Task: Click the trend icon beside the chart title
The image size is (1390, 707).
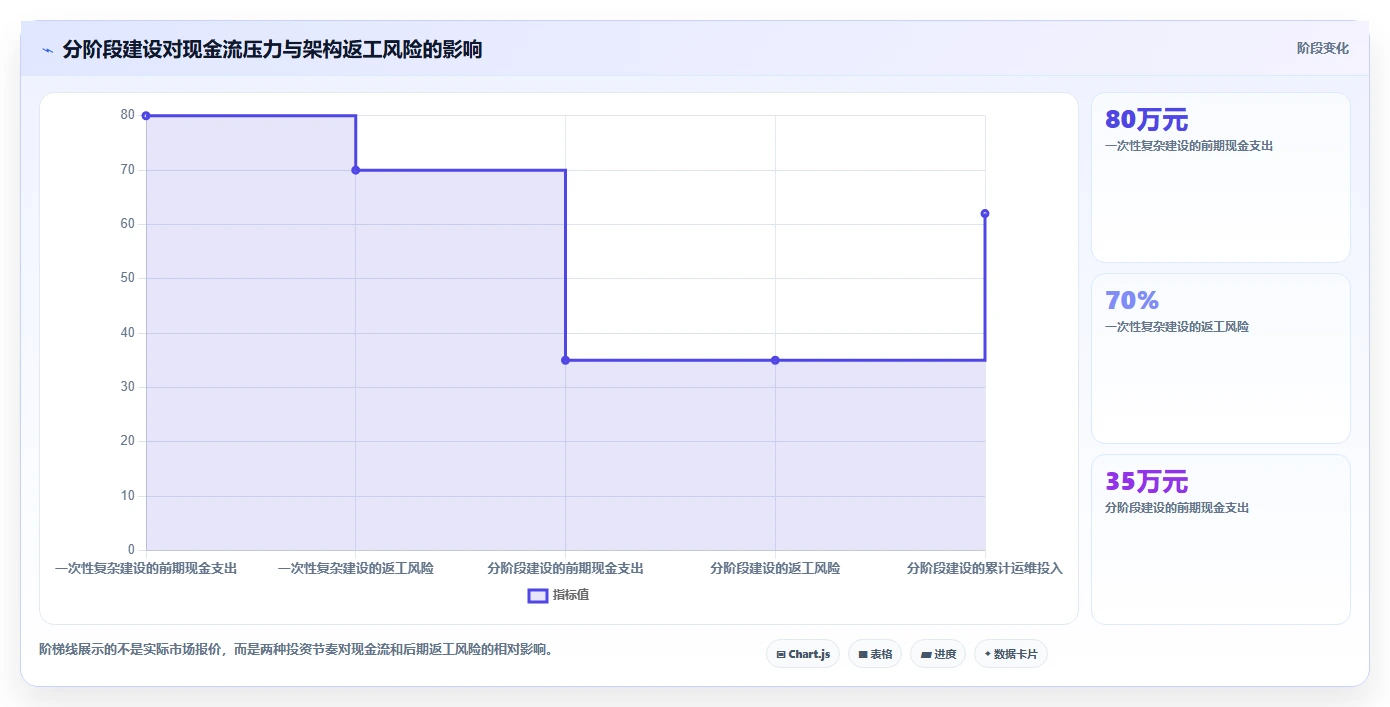Action: click(47, 50)
